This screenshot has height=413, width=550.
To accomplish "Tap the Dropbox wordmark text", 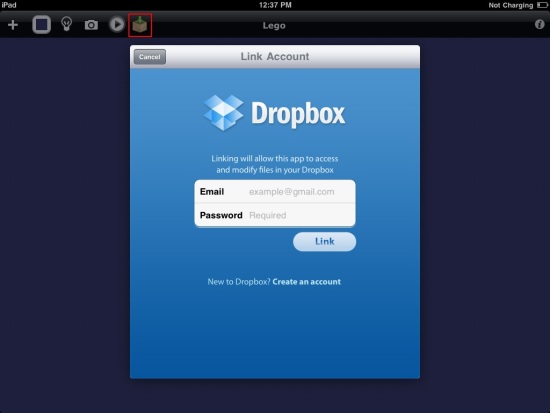I will click(x=298, y=114).
